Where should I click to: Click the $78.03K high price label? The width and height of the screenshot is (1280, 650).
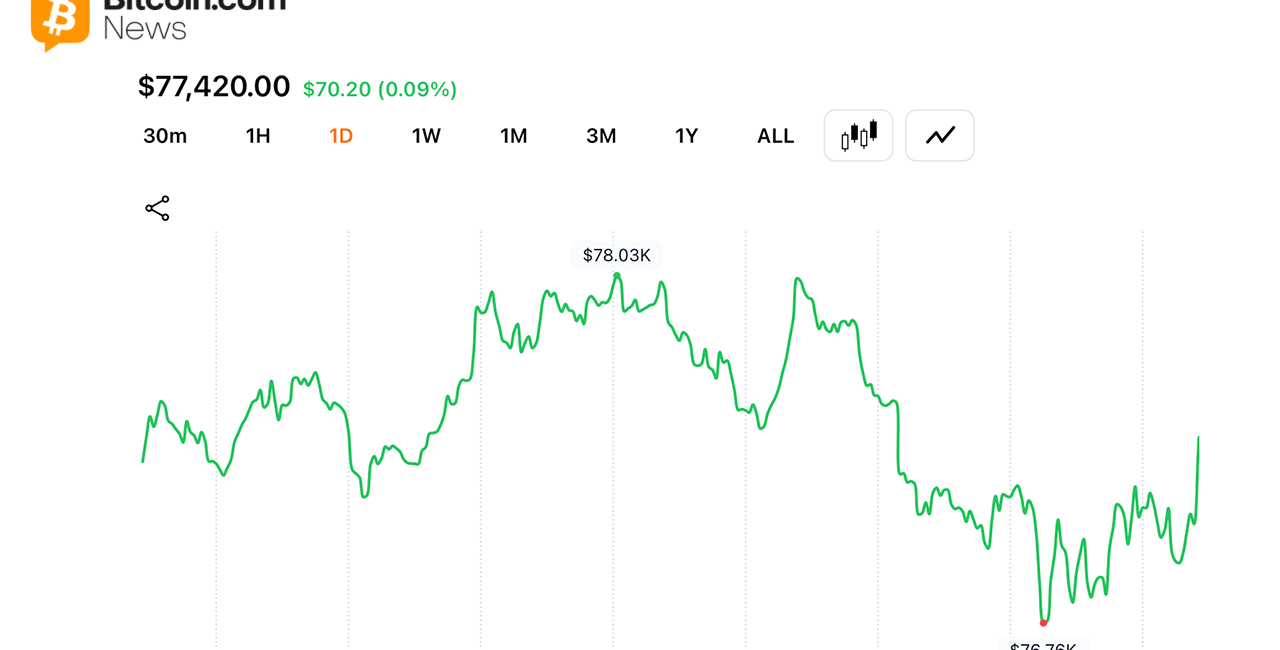617,255
